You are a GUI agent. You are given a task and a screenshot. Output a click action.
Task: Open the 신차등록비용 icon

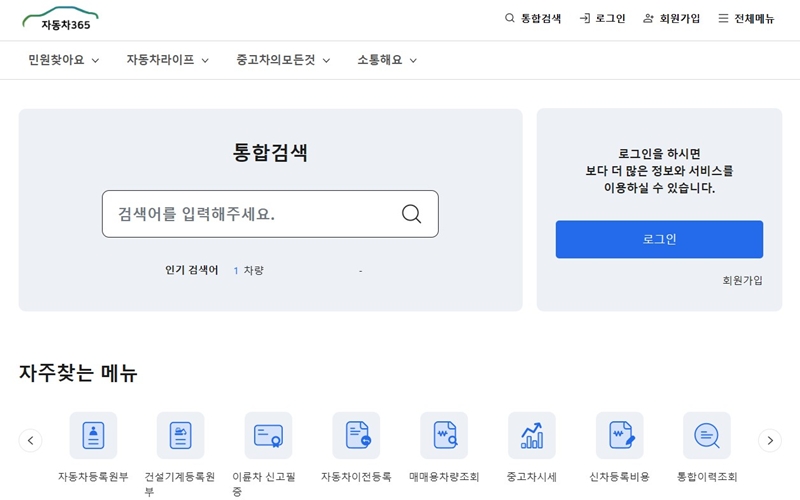619,436
